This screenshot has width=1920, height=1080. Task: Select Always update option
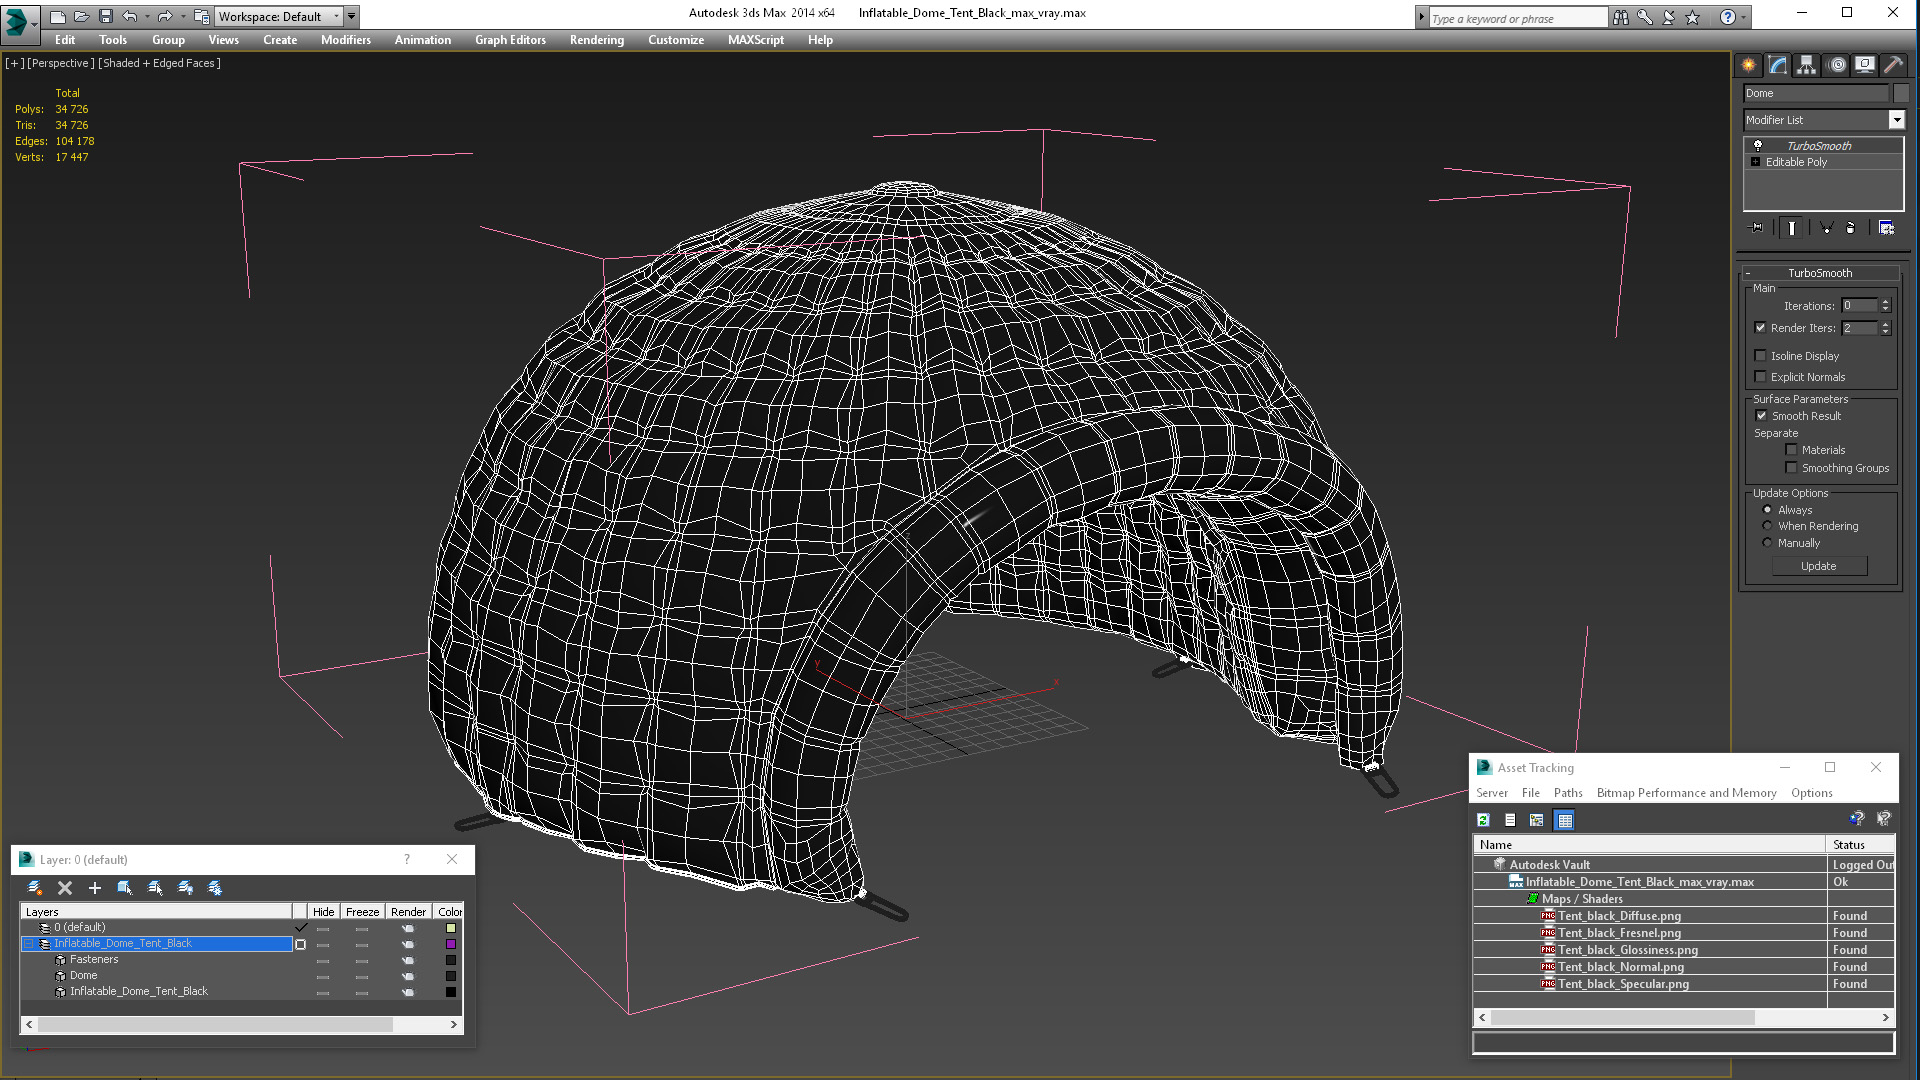(x=1768, y=510)
